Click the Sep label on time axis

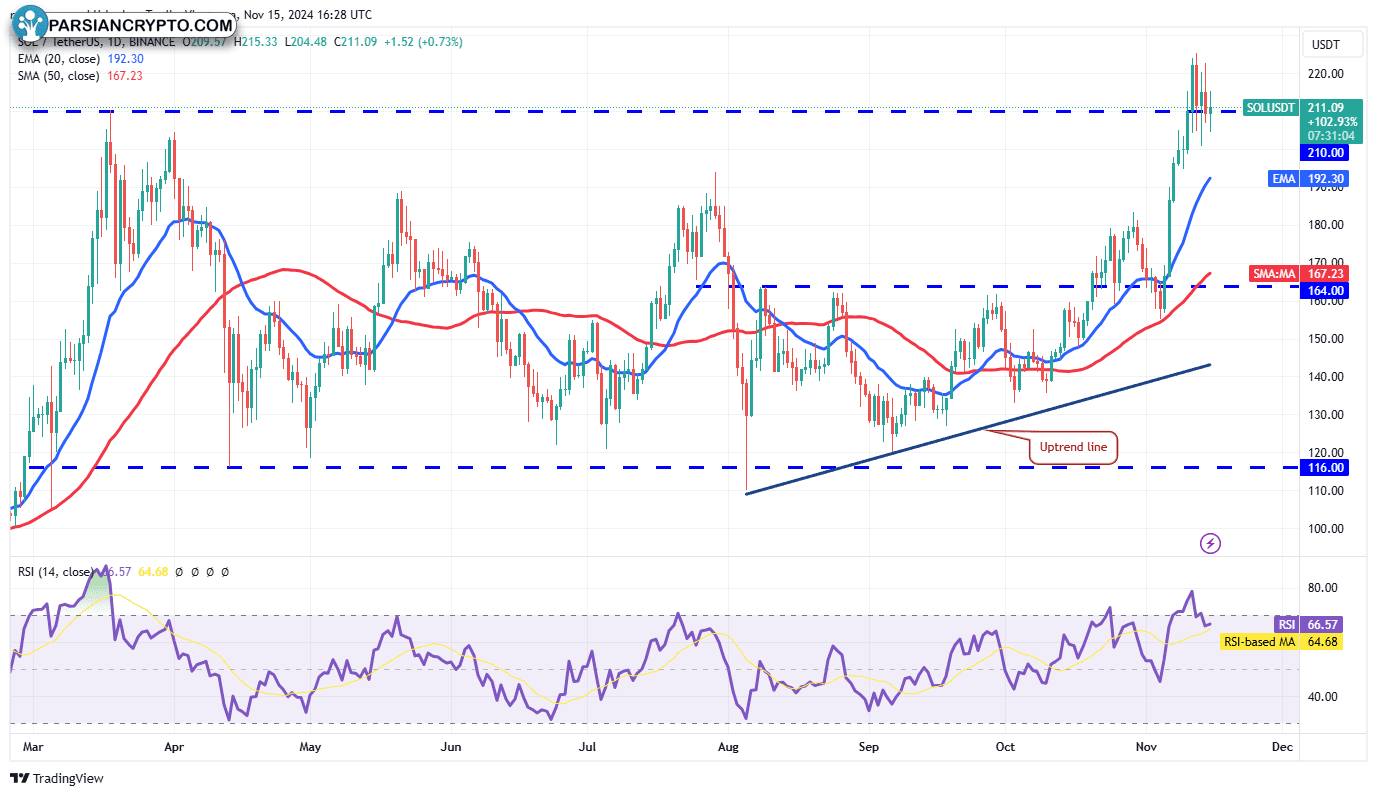tap(867, 747)
